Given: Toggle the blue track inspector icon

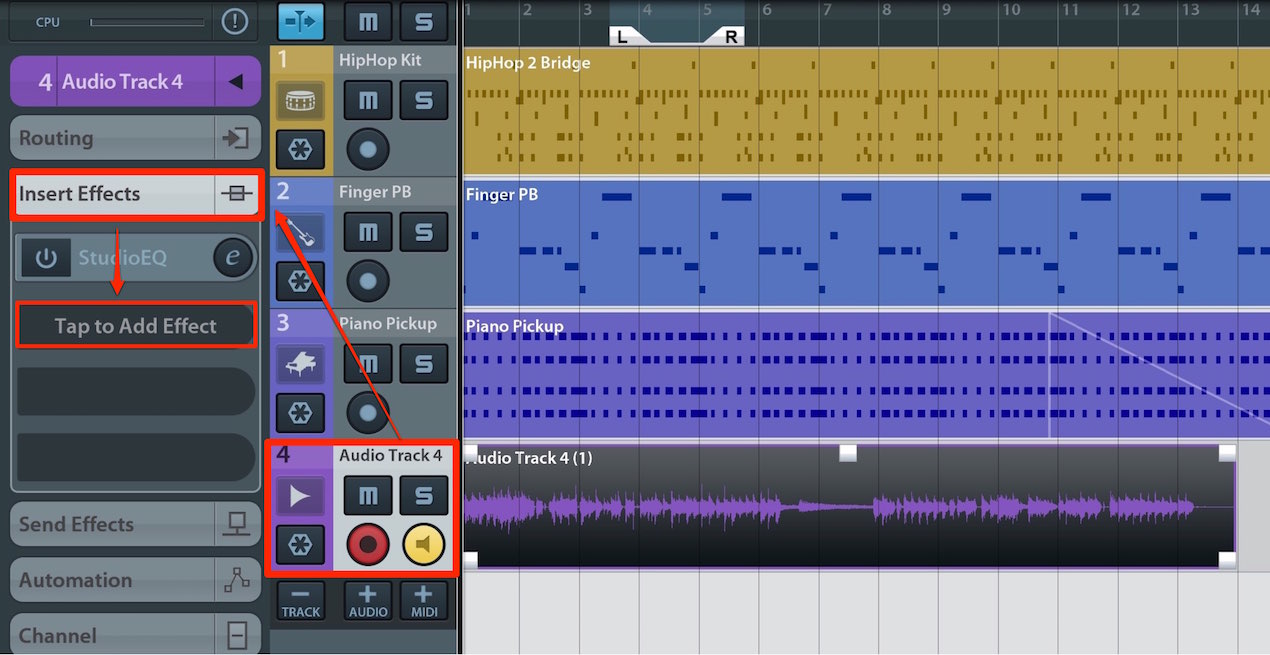Looking at the screenshot, I should pos(300,21).
